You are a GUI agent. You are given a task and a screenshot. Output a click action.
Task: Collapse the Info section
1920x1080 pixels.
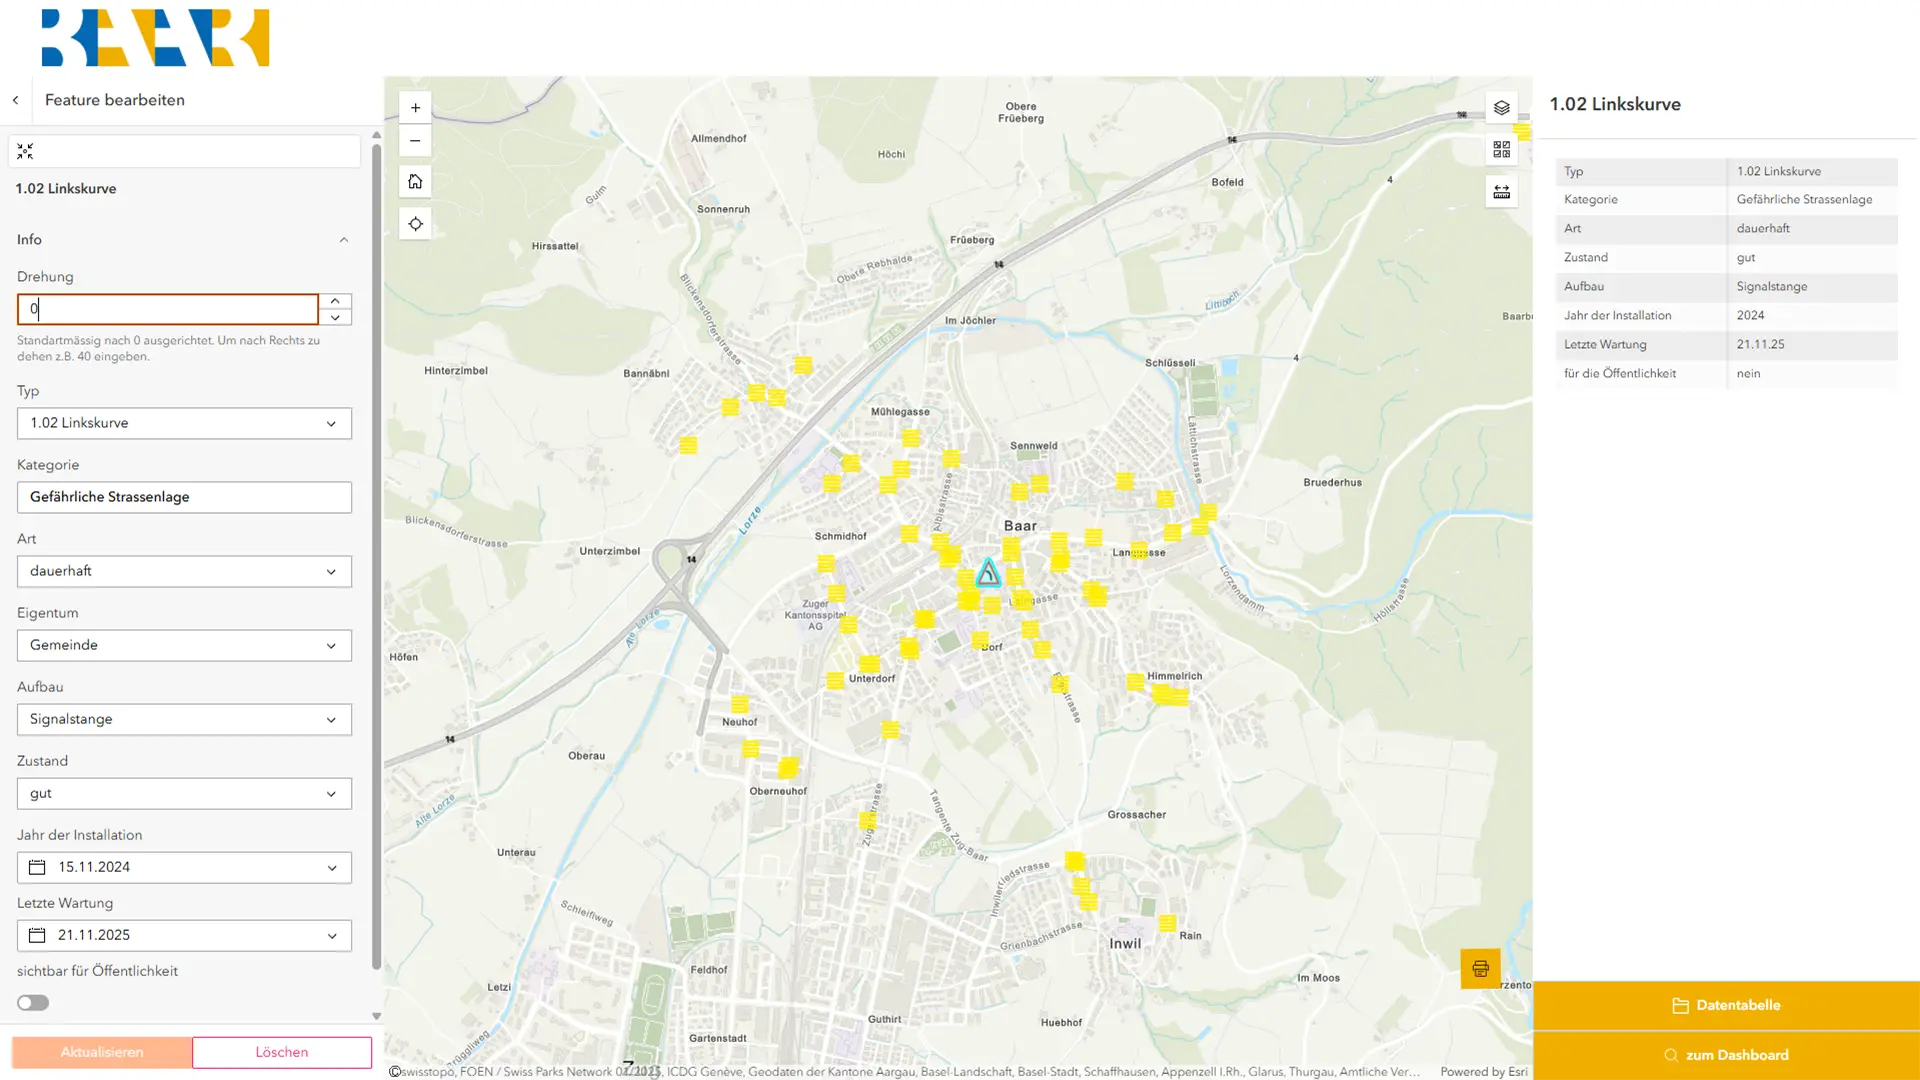(x=343, y=240)
